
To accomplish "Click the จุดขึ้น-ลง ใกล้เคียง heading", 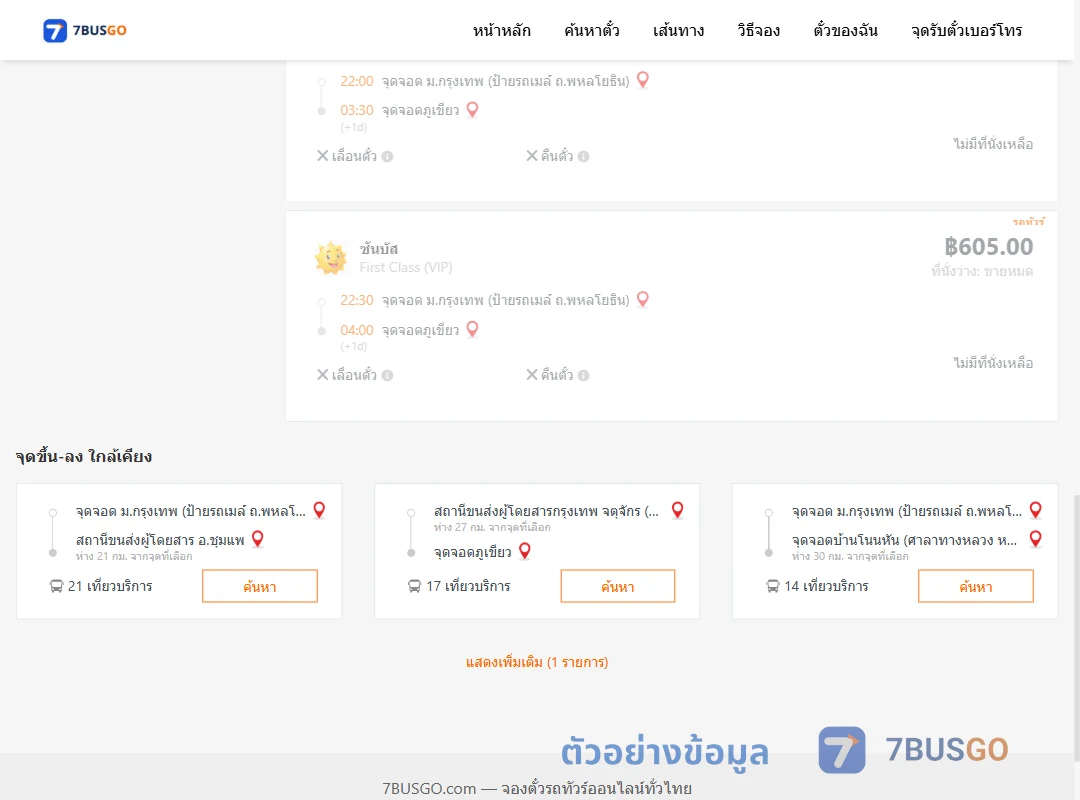I will 84,456.
